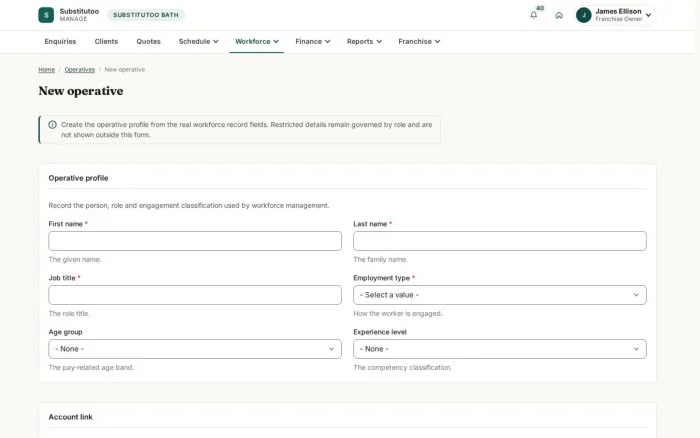Open the Finance dropdown menu

click(x=312, y=42)
